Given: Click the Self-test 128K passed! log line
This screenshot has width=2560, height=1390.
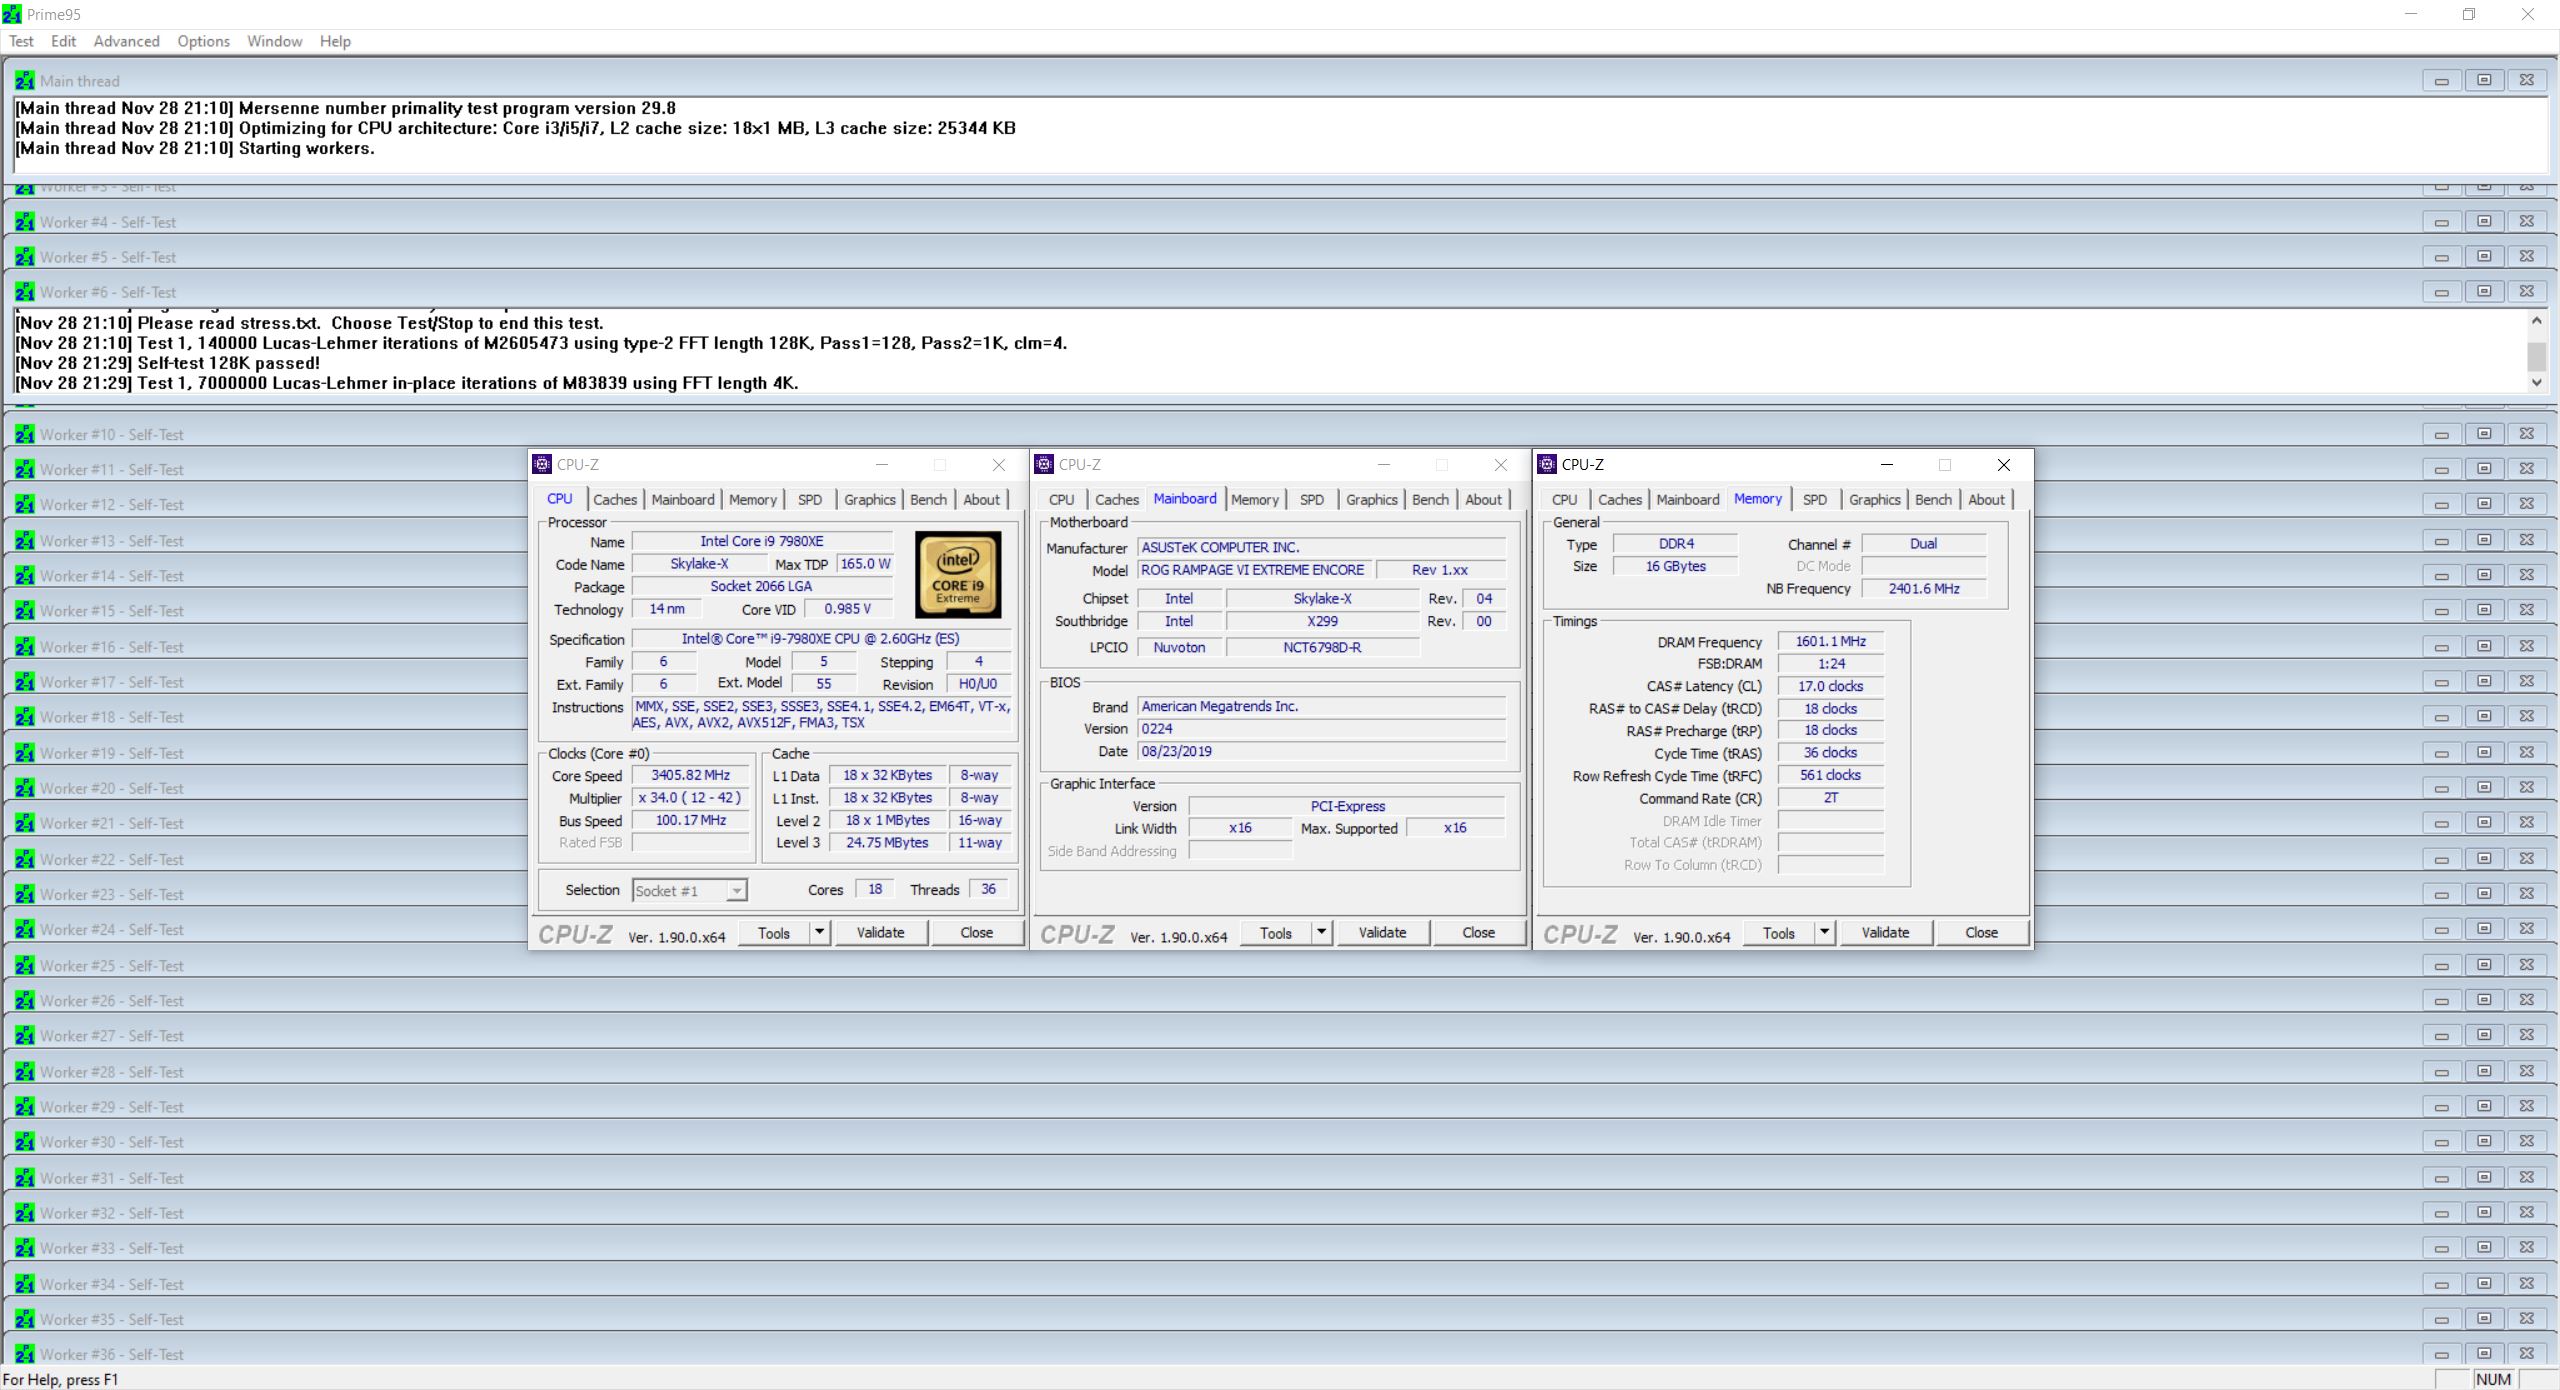Looking at the screenshot, I should click(167, 363).
